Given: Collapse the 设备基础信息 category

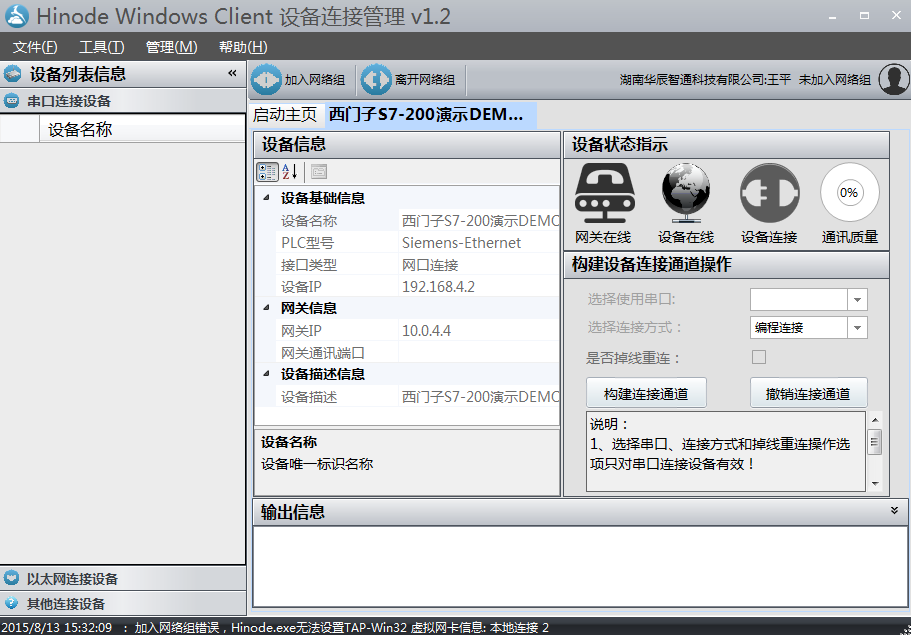Looking at the screenshot, I should (267, 198).
